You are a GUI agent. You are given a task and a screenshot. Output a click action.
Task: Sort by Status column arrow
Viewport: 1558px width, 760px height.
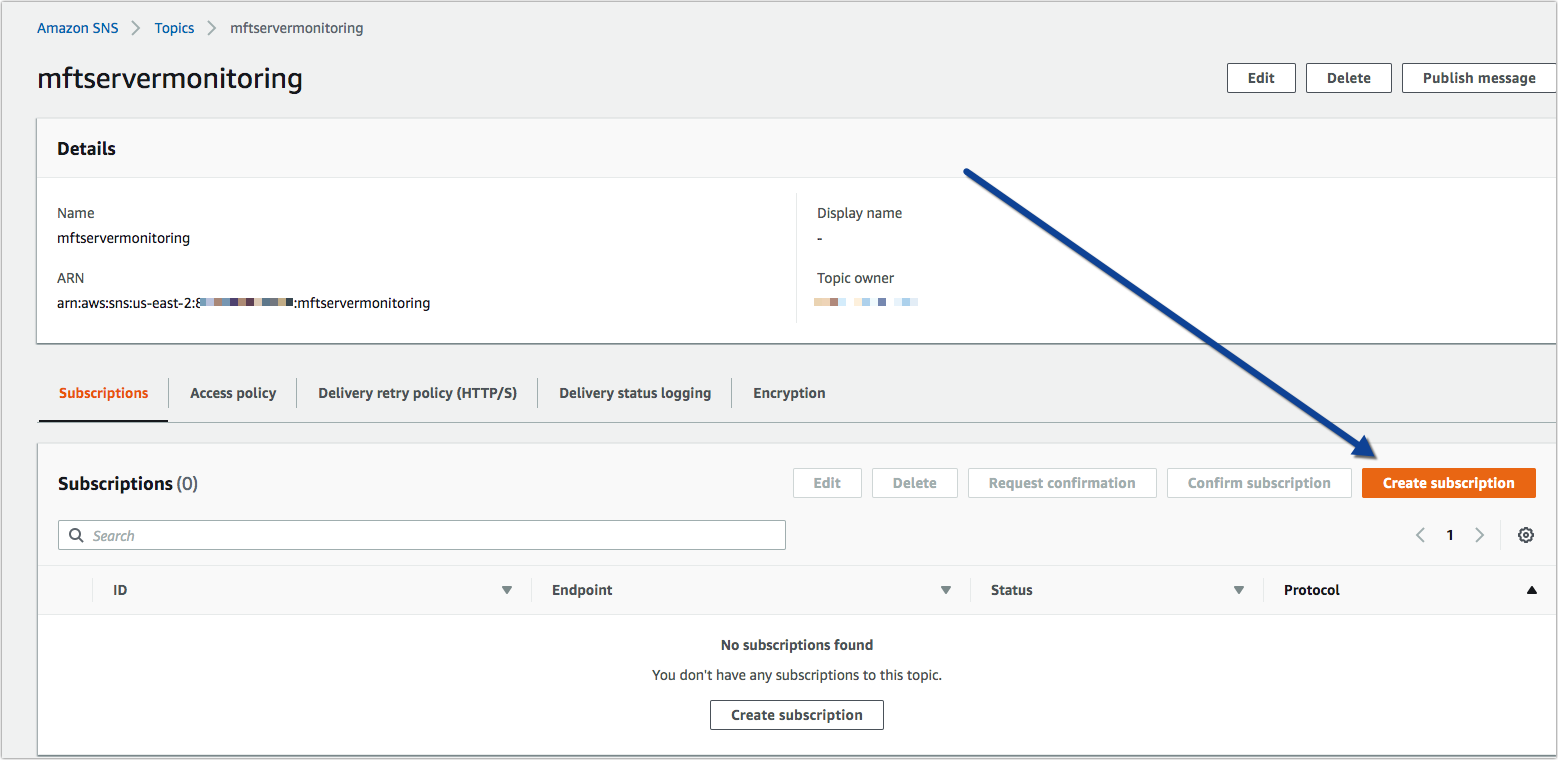(x=1239, y=590)
